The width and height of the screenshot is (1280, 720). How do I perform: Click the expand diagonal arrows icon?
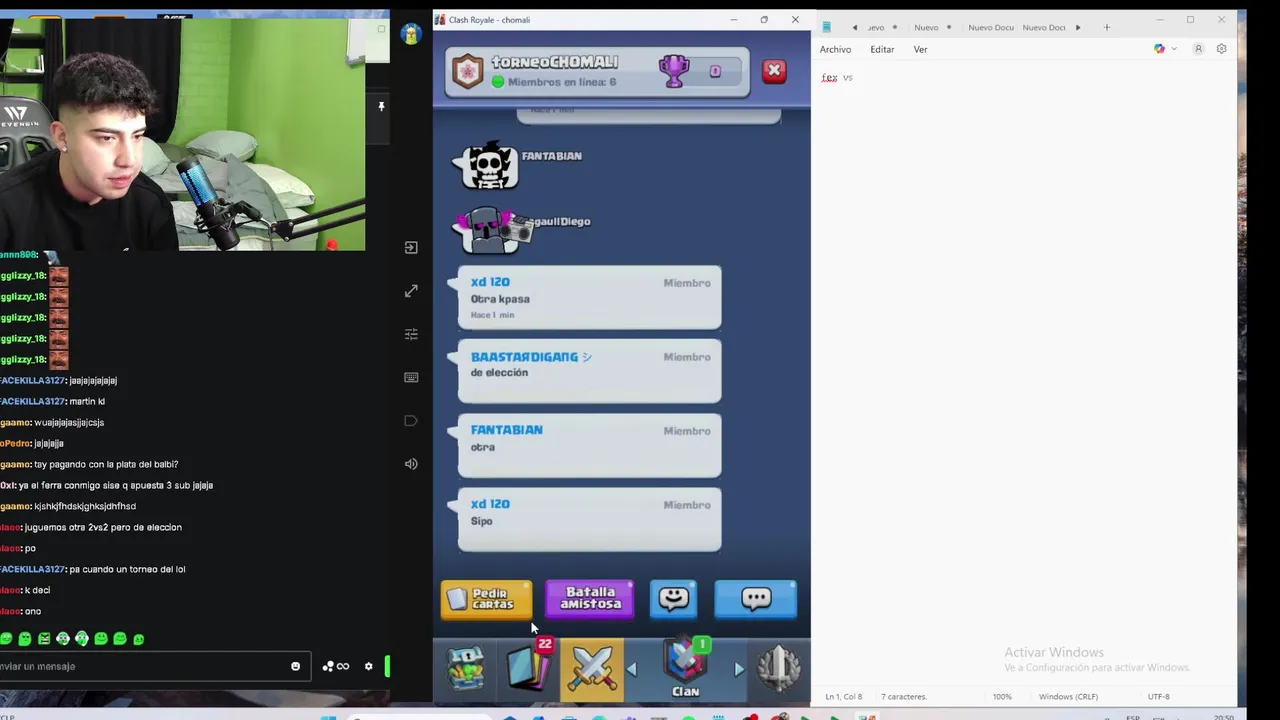point(411,291)
